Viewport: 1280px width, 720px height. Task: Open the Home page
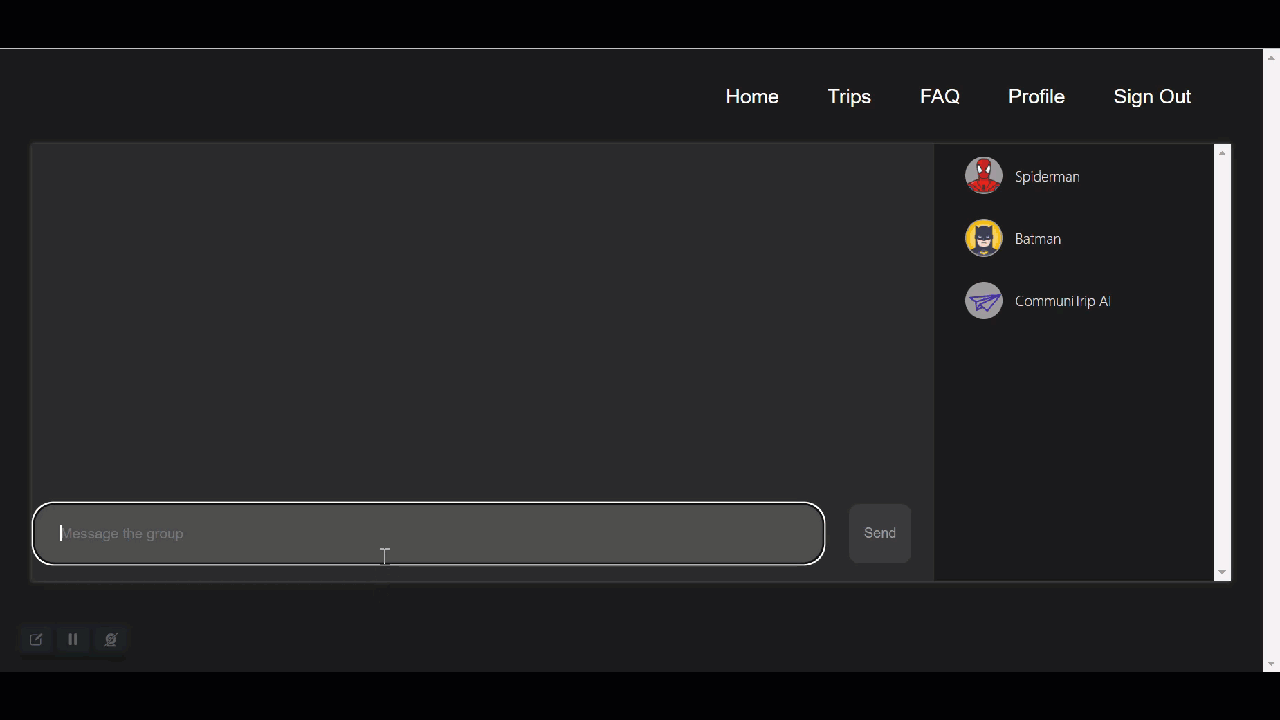752,96
